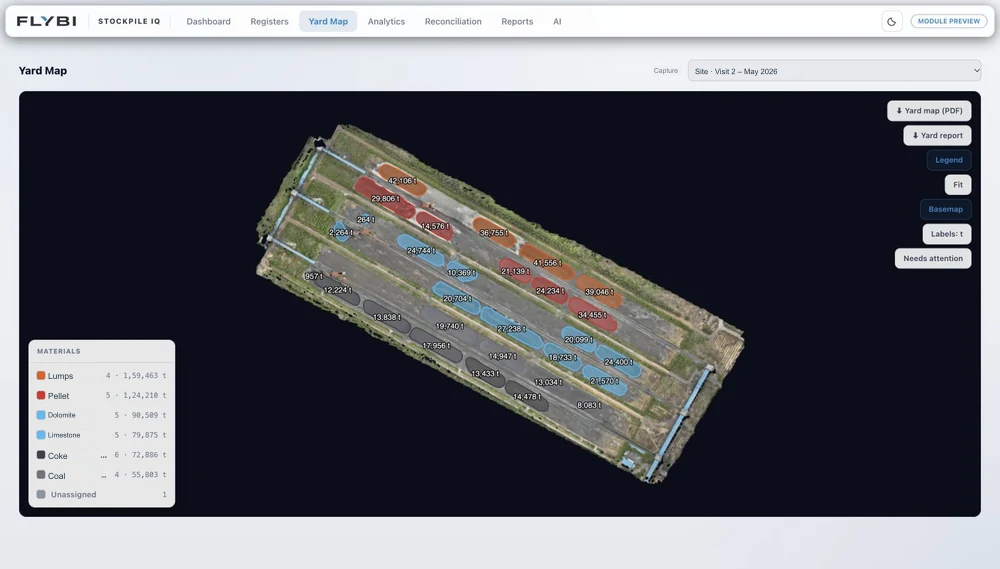Go to the Reconciliation tab
This screenshot has width=1000, height=569.
(453, 21)
